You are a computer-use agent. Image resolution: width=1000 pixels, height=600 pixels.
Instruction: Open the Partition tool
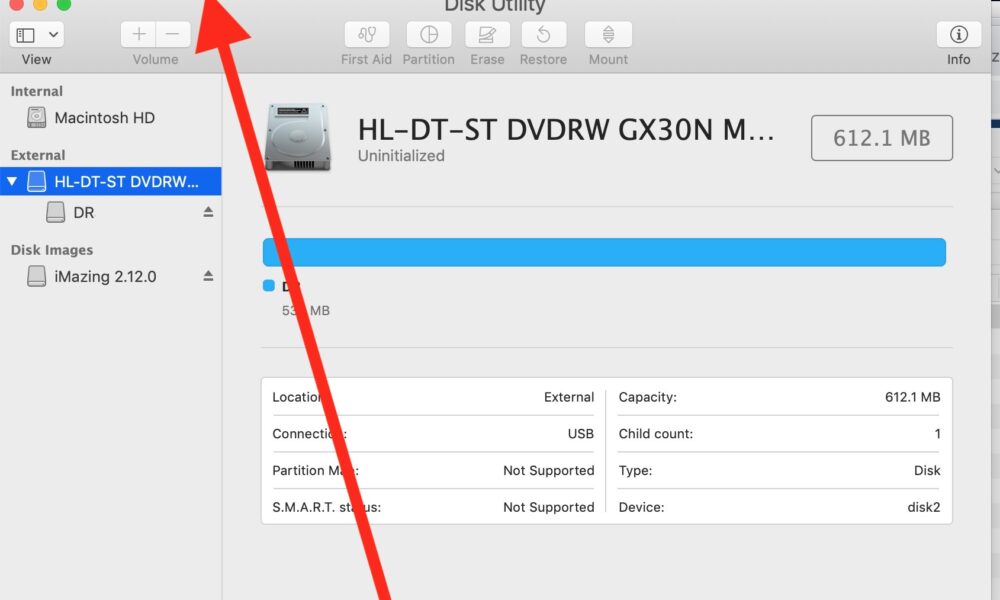click(x=429, y=34)
